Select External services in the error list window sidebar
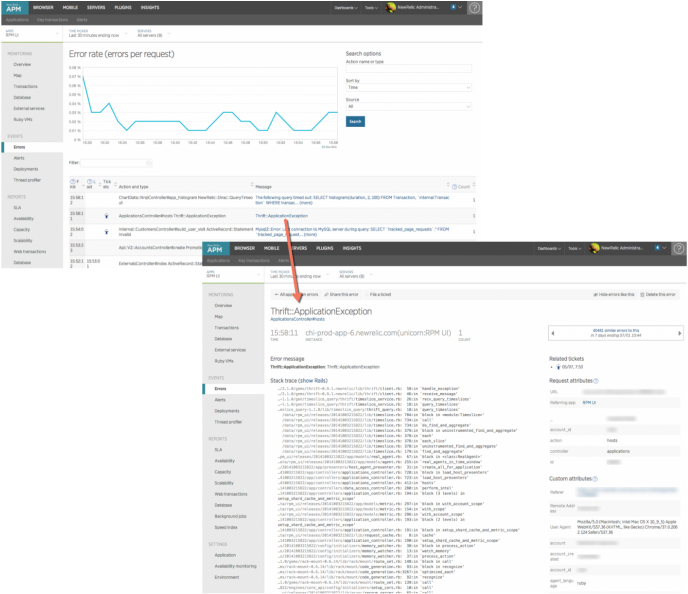 pos(29,108)
